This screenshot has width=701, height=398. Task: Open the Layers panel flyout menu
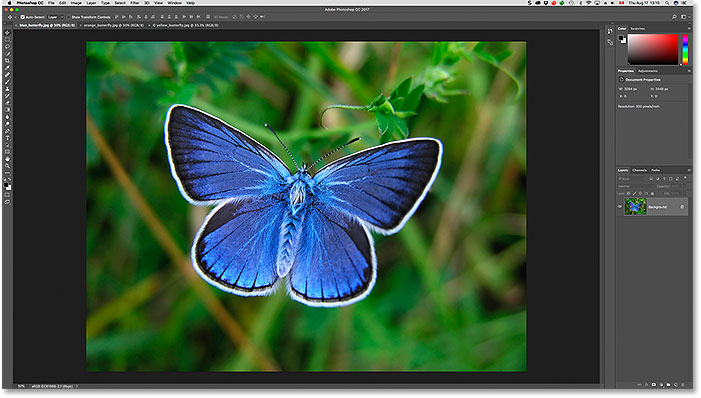(x=689, y=170)
